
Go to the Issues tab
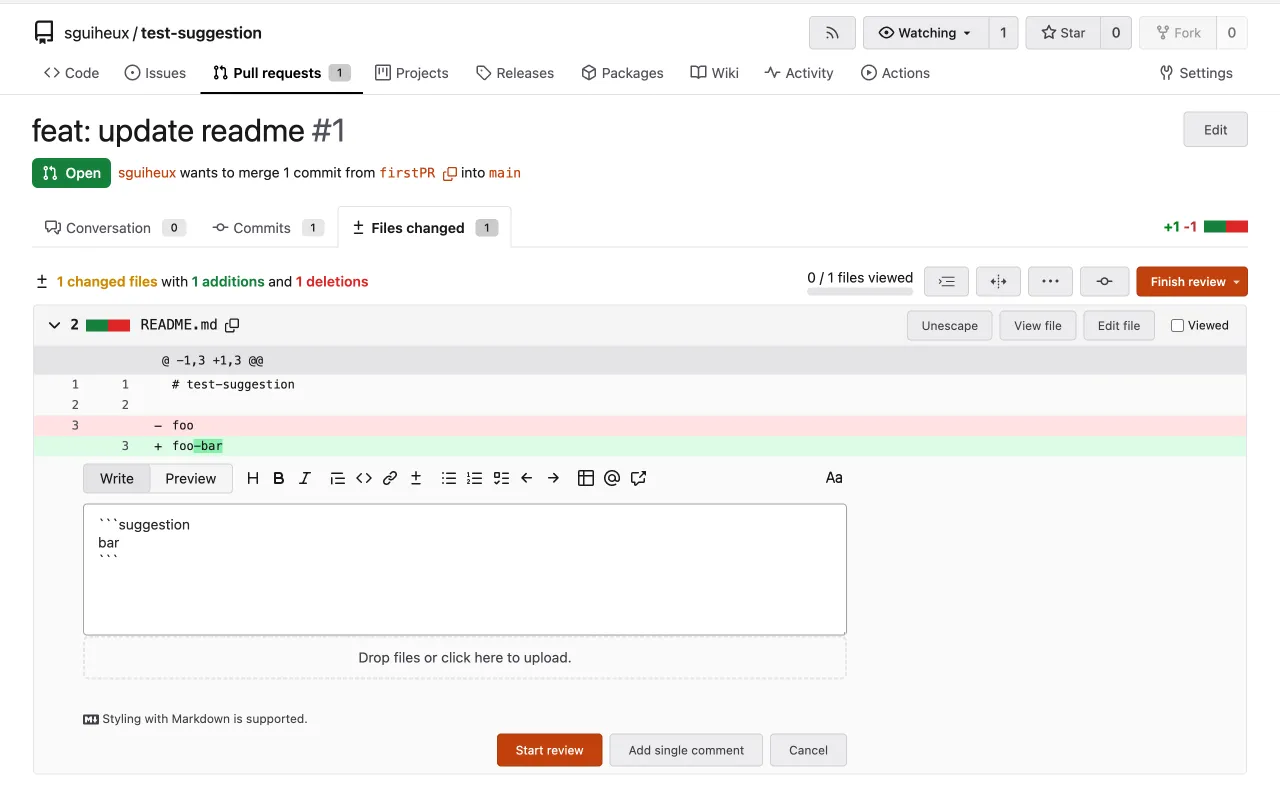[155, 73]
